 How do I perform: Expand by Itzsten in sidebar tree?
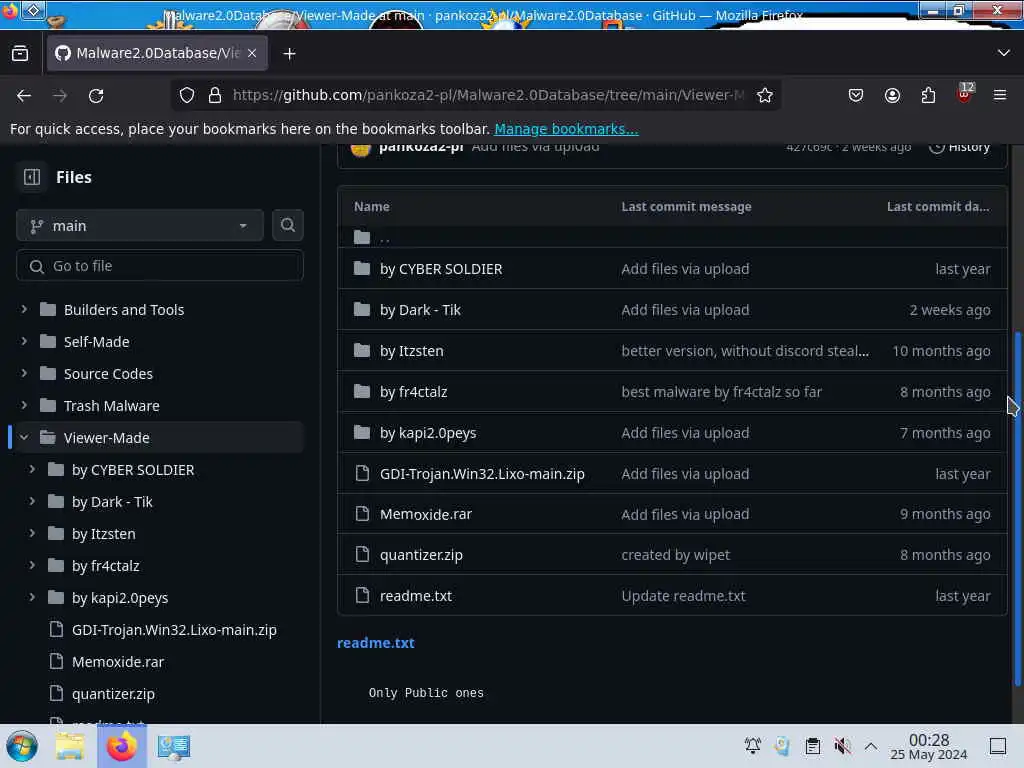(x=32, y=533)
